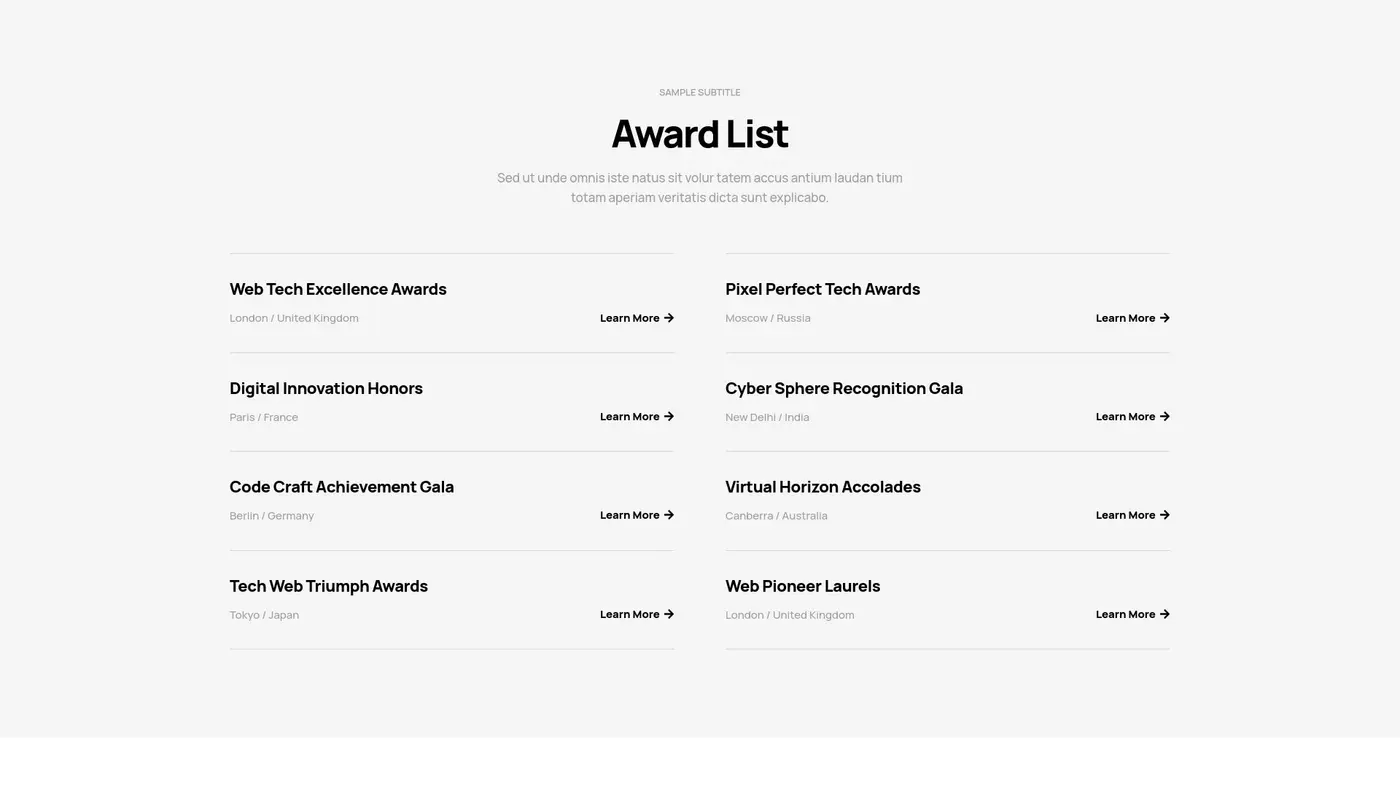This screenshot has height=788, width=1400.
Task: Open Learn More for Web Tech Excellence Awards
Action: click(630, 318)
